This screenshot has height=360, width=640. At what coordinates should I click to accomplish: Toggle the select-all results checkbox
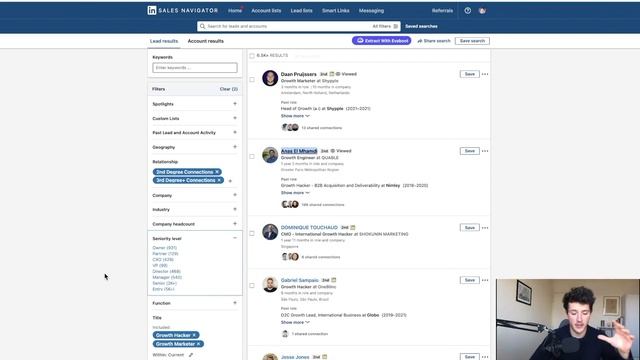pyautogui.click(x=252, y=56)
